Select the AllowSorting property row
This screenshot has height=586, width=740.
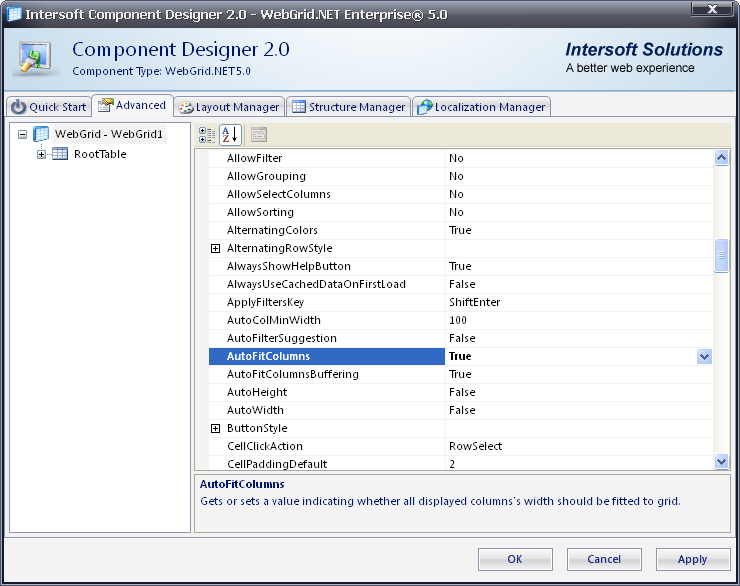(461, 212)
